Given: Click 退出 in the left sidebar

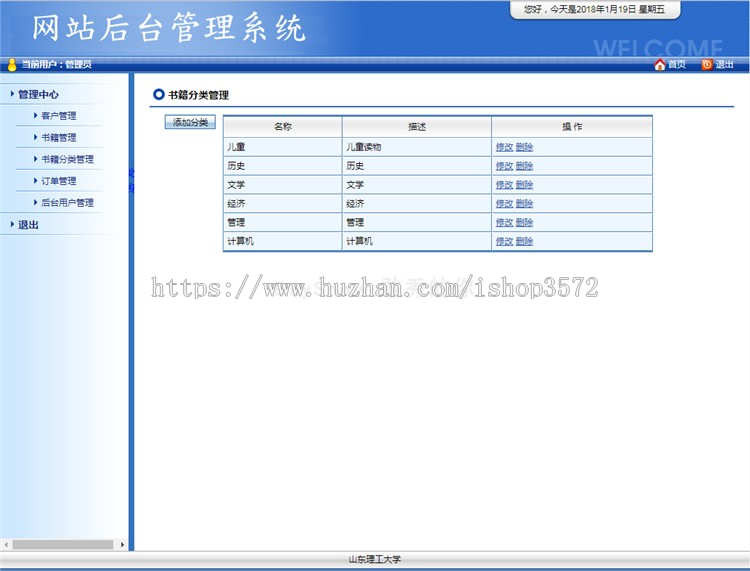Looking at the screenshot, I should [28, 225].
